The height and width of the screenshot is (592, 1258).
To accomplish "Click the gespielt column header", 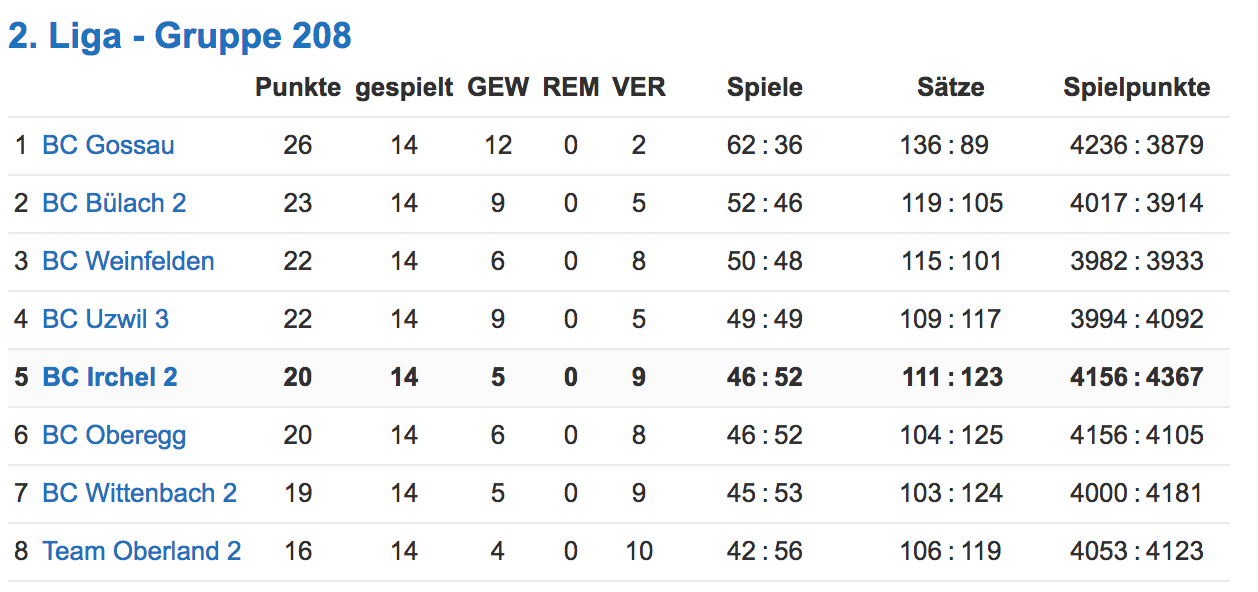I will (x=404, y=87).
